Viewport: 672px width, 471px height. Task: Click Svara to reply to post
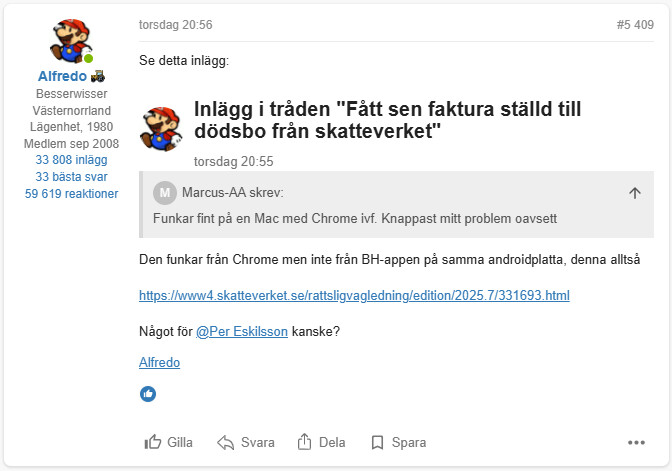[x=245, y=442]
